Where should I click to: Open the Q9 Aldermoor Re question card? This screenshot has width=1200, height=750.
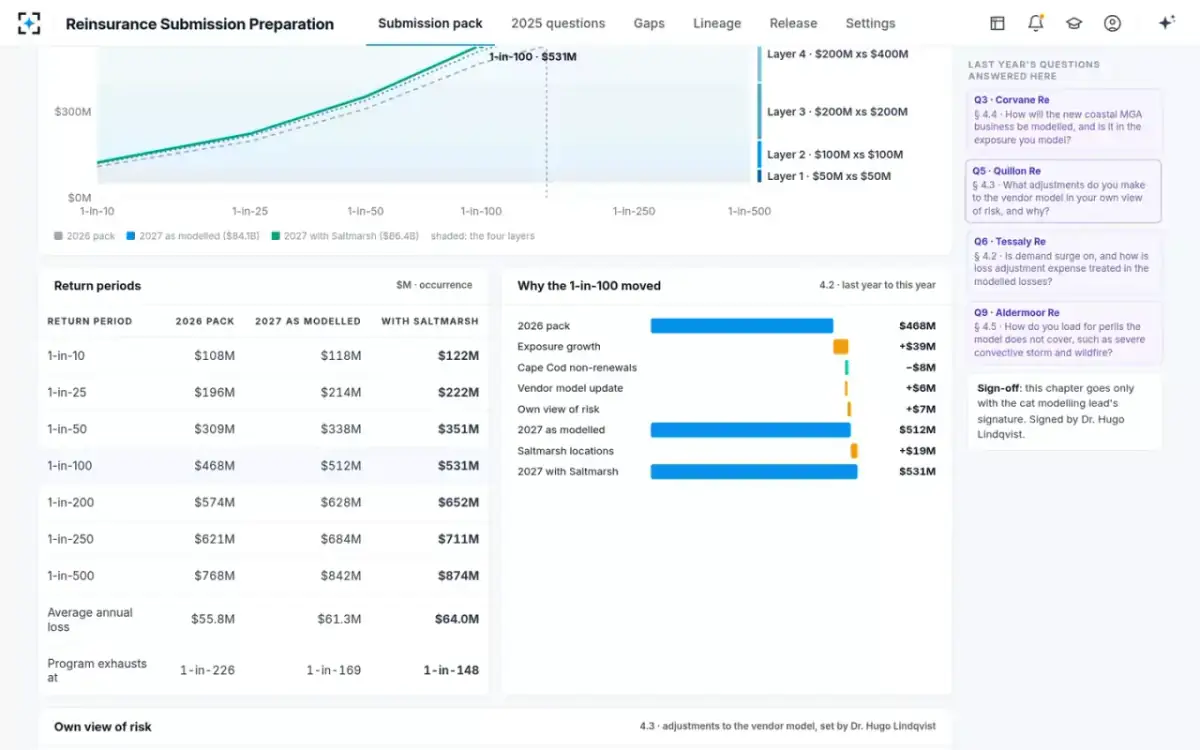(1064, 333)
